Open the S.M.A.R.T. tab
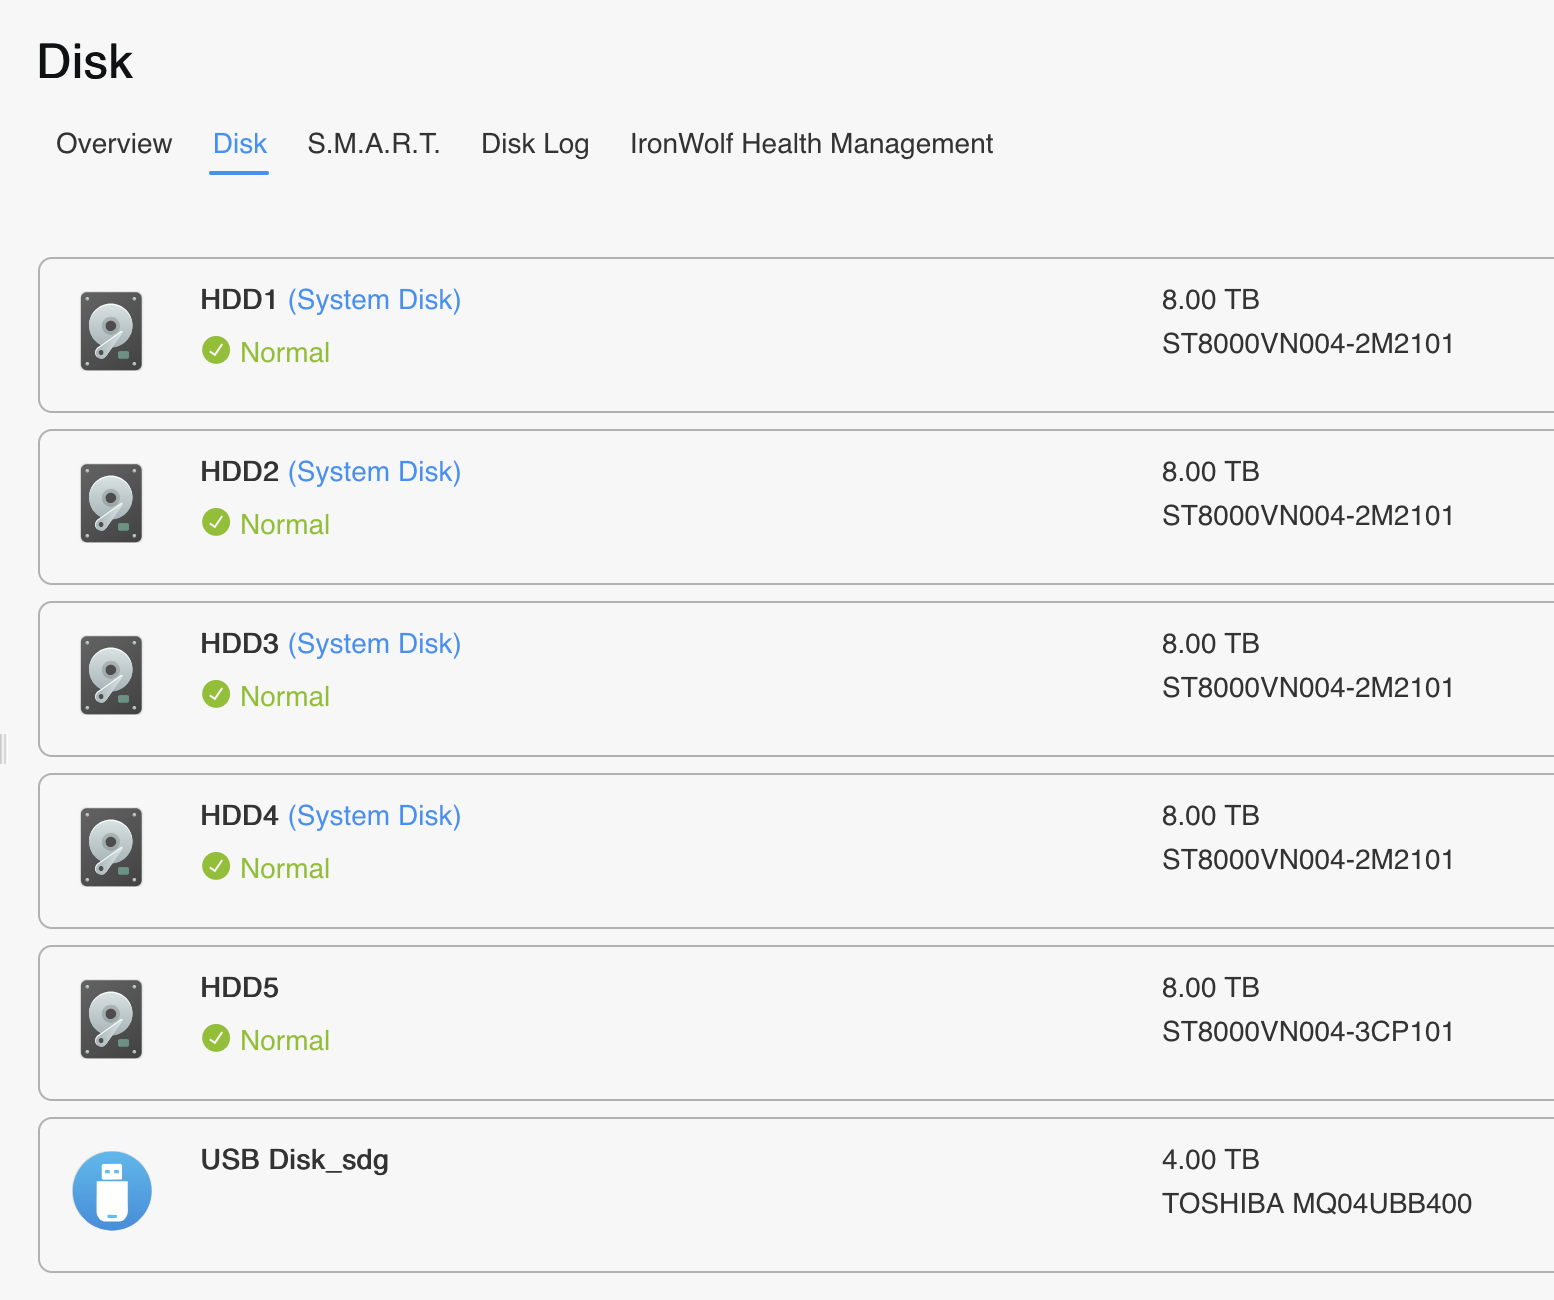 374,144
